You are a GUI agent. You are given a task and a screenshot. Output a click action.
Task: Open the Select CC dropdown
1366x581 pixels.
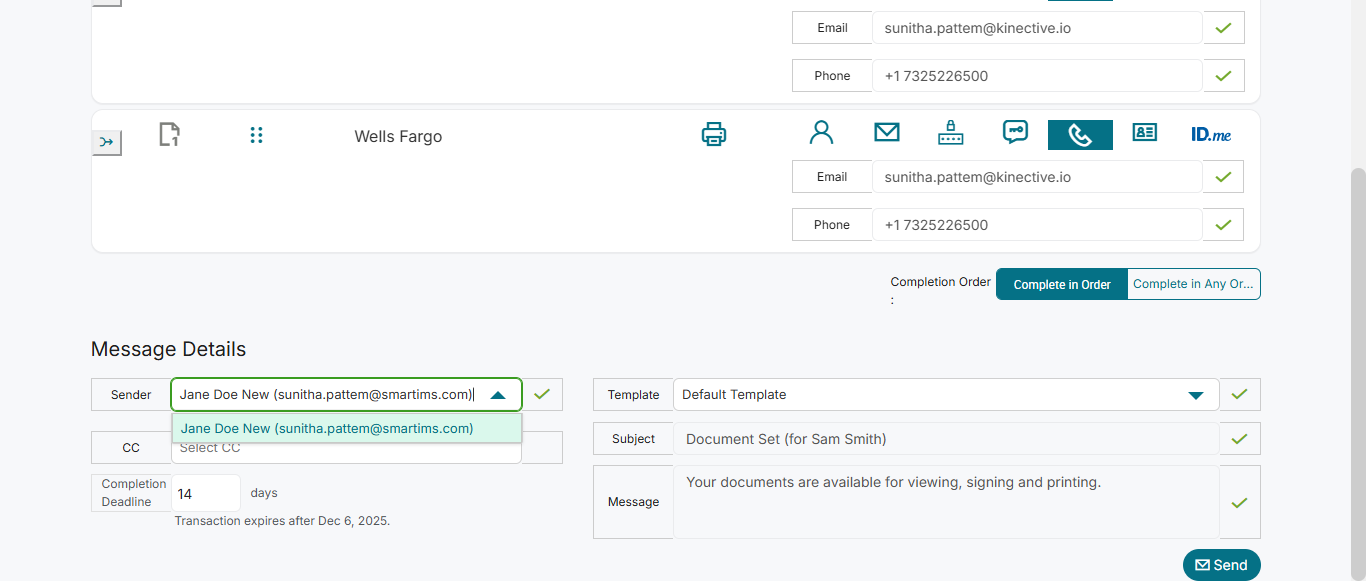346,448
